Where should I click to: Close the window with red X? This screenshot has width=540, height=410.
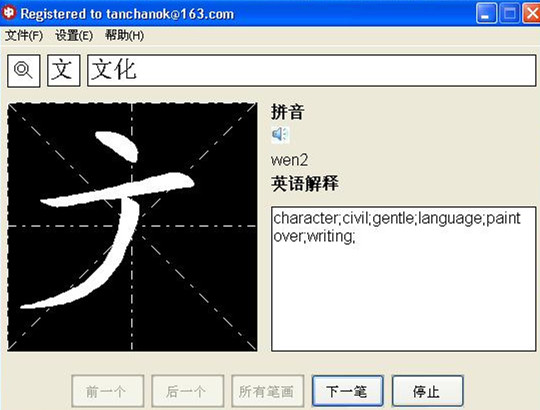point(531,13)
